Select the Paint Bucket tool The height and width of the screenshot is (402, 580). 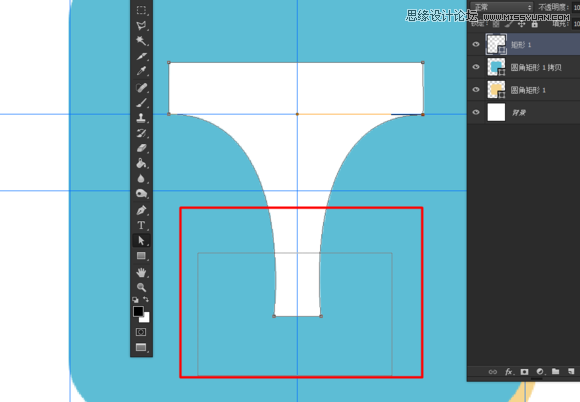click(x=141, y=163)
